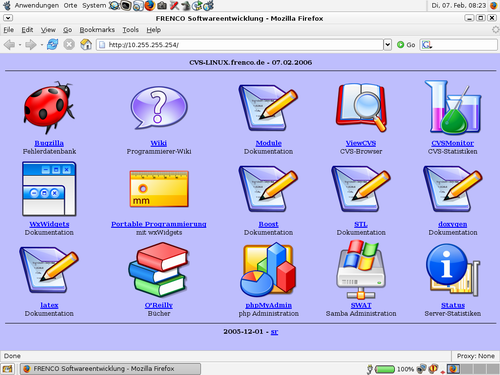Click the notepad icon above Boost
Image resolution: width=500 pixels, height=375 pixels.
[x=268, y=189]
